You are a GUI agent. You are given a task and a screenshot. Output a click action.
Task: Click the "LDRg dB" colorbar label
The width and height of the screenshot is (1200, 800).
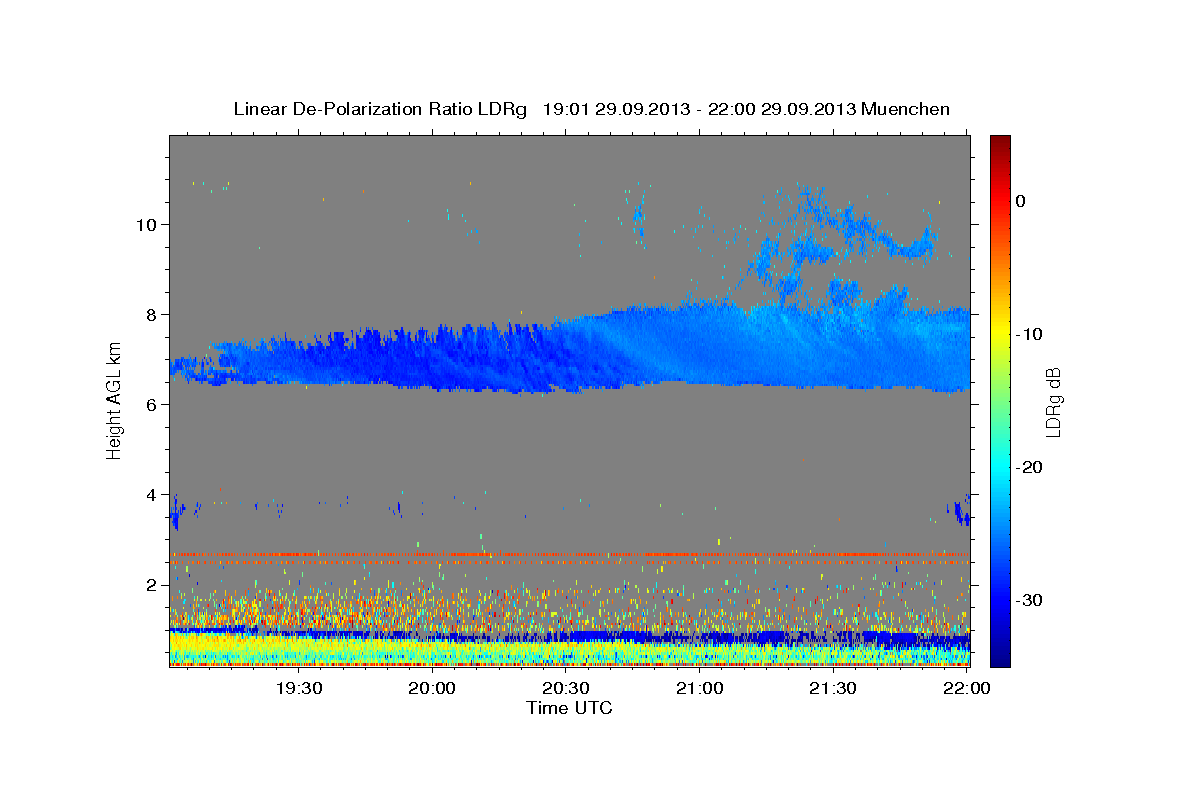1053,401
